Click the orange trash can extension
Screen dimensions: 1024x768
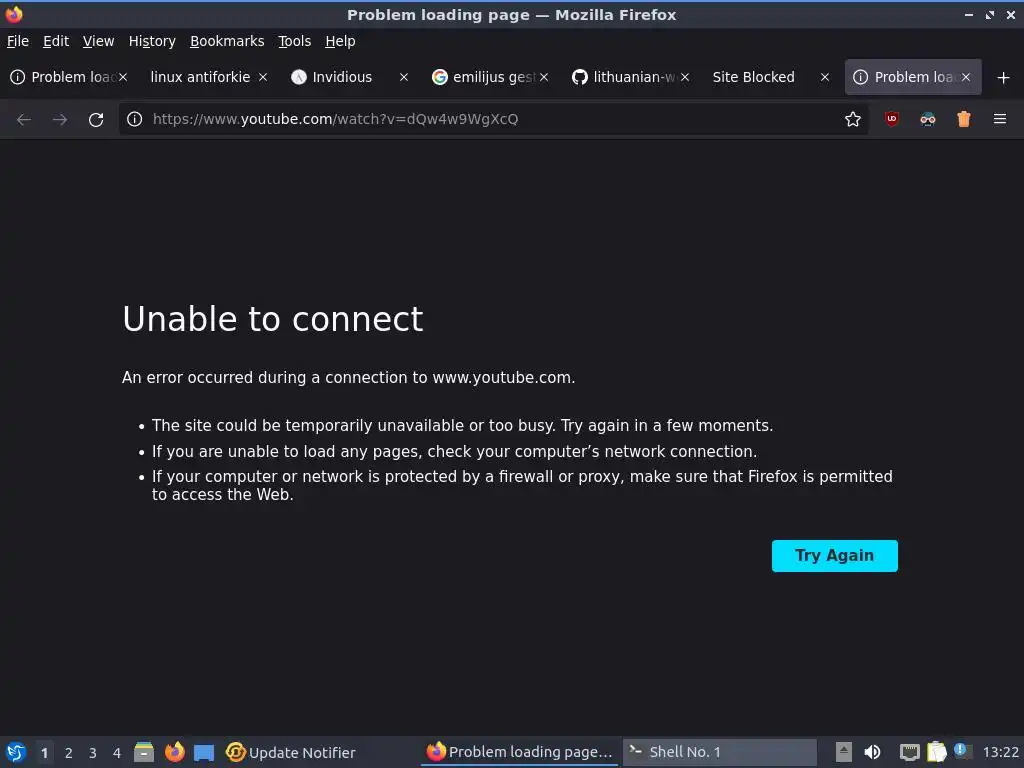point(963,119)
